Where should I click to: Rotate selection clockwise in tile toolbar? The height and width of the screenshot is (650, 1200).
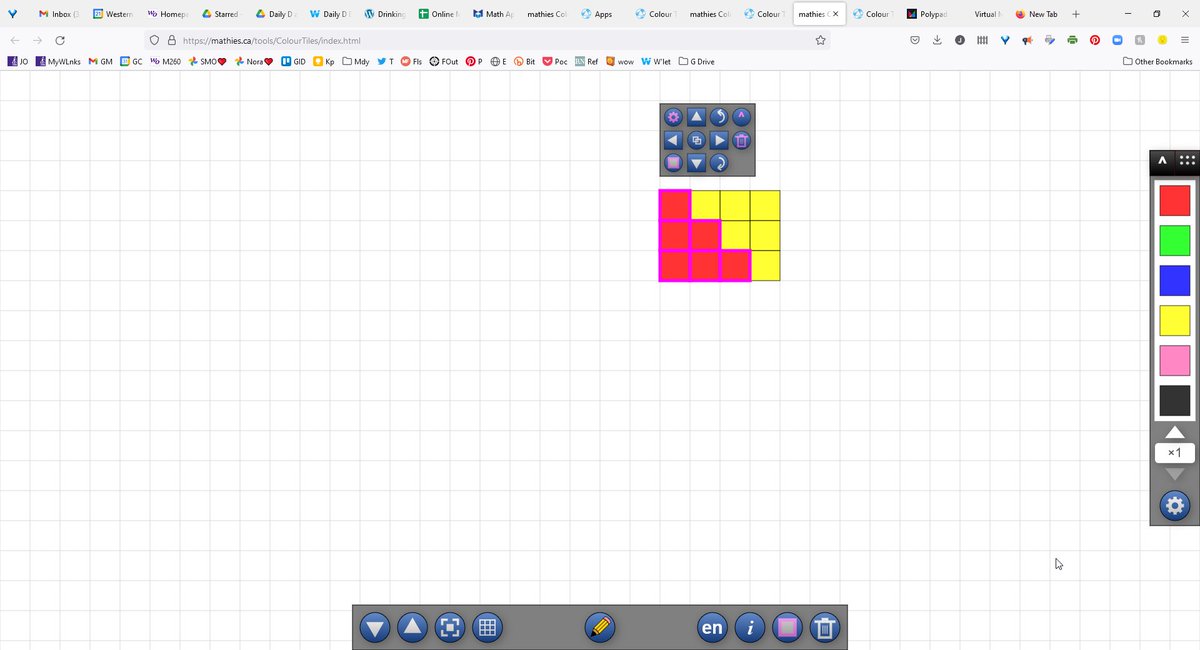(x=719, y=162)
